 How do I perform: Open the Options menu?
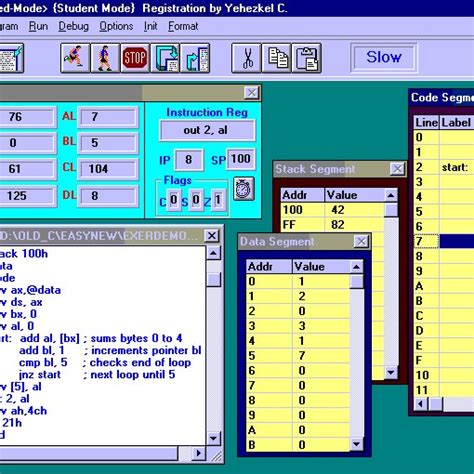point(116,26)
